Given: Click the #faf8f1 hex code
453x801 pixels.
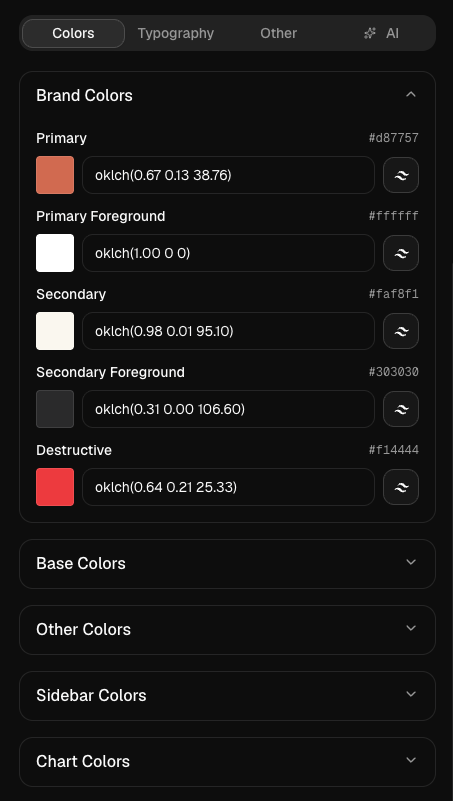Looking at the screenshot, I should (x=394, y=294).
